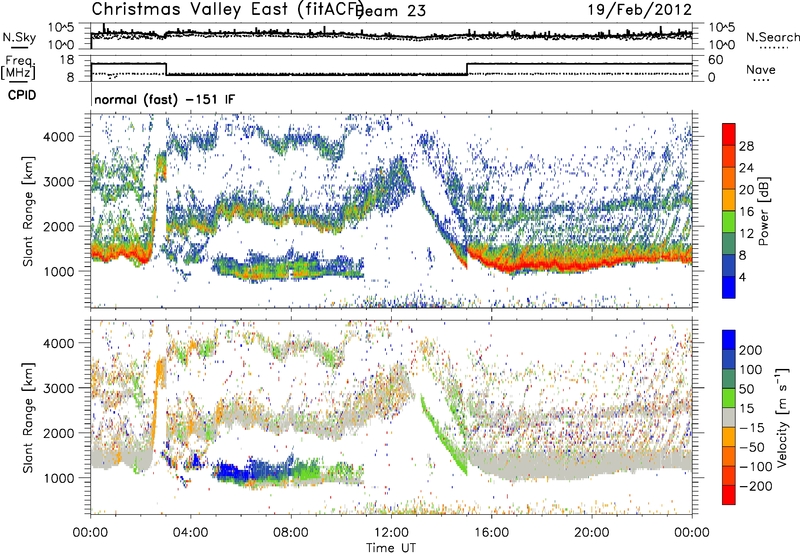This screenshot has height=554, width=800.
Task: Click the '-200' label on Velocity colorbar
Action: pos(755,486)
